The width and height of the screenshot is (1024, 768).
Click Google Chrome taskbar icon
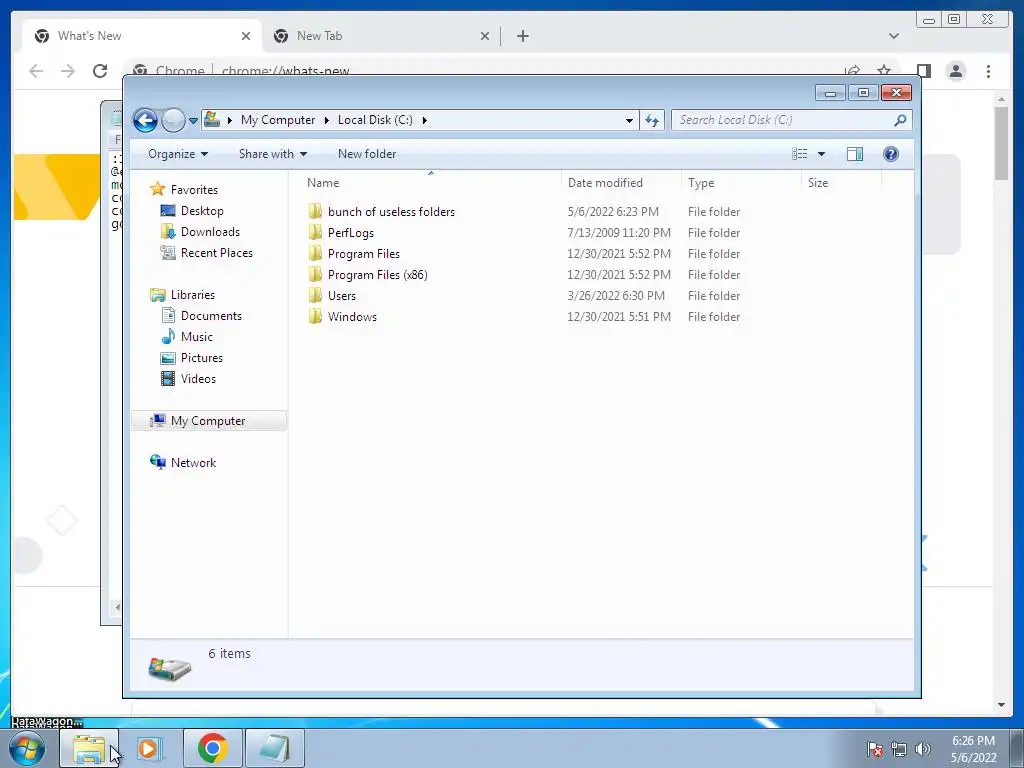213,748
